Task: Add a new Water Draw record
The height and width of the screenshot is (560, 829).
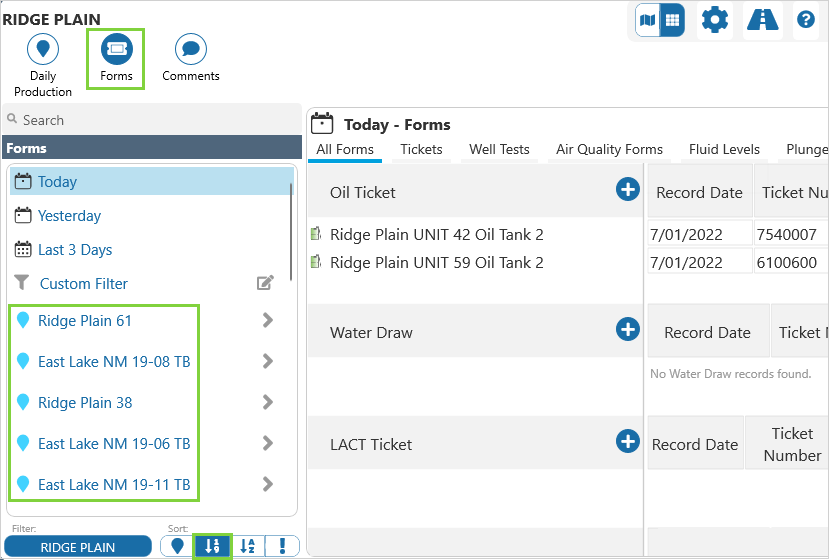Action: coord(627,329)
